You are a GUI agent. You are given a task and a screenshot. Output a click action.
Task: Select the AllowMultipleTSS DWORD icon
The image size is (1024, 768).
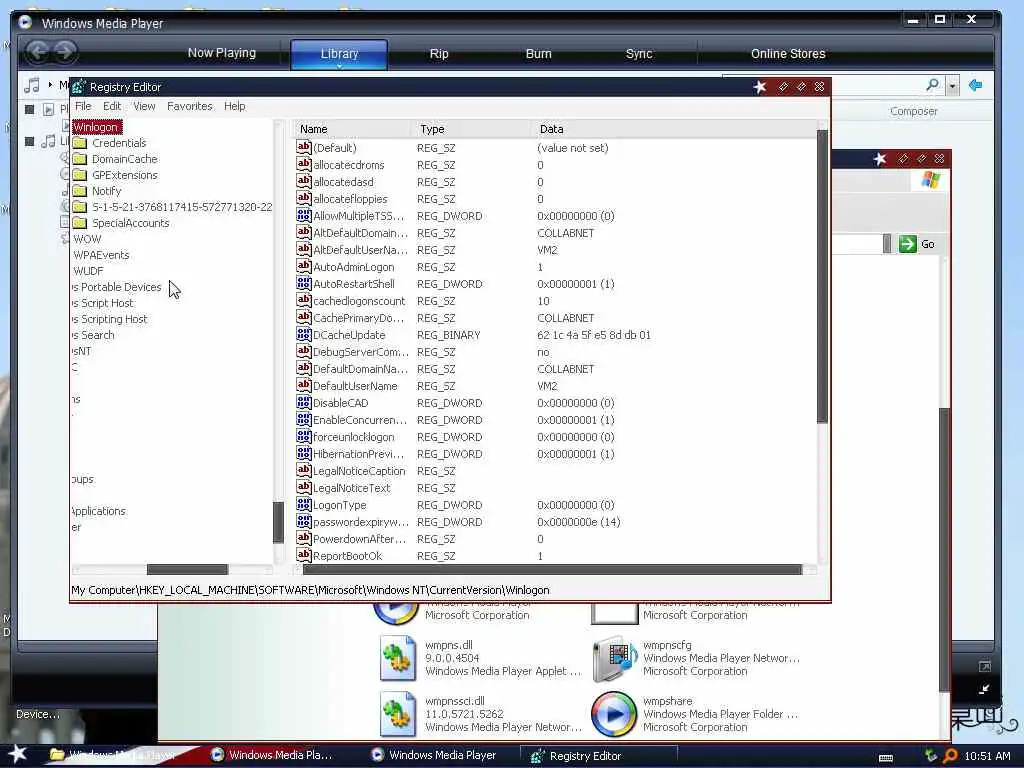[x=304, y=215]
